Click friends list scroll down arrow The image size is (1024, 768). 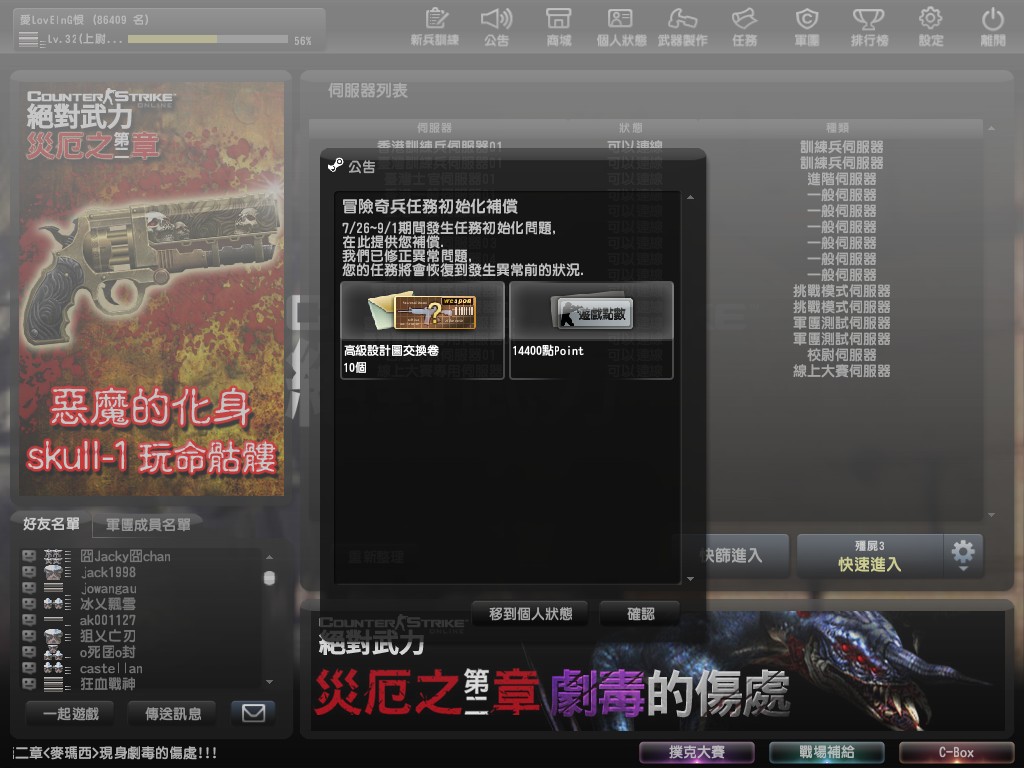pos(269,682)
